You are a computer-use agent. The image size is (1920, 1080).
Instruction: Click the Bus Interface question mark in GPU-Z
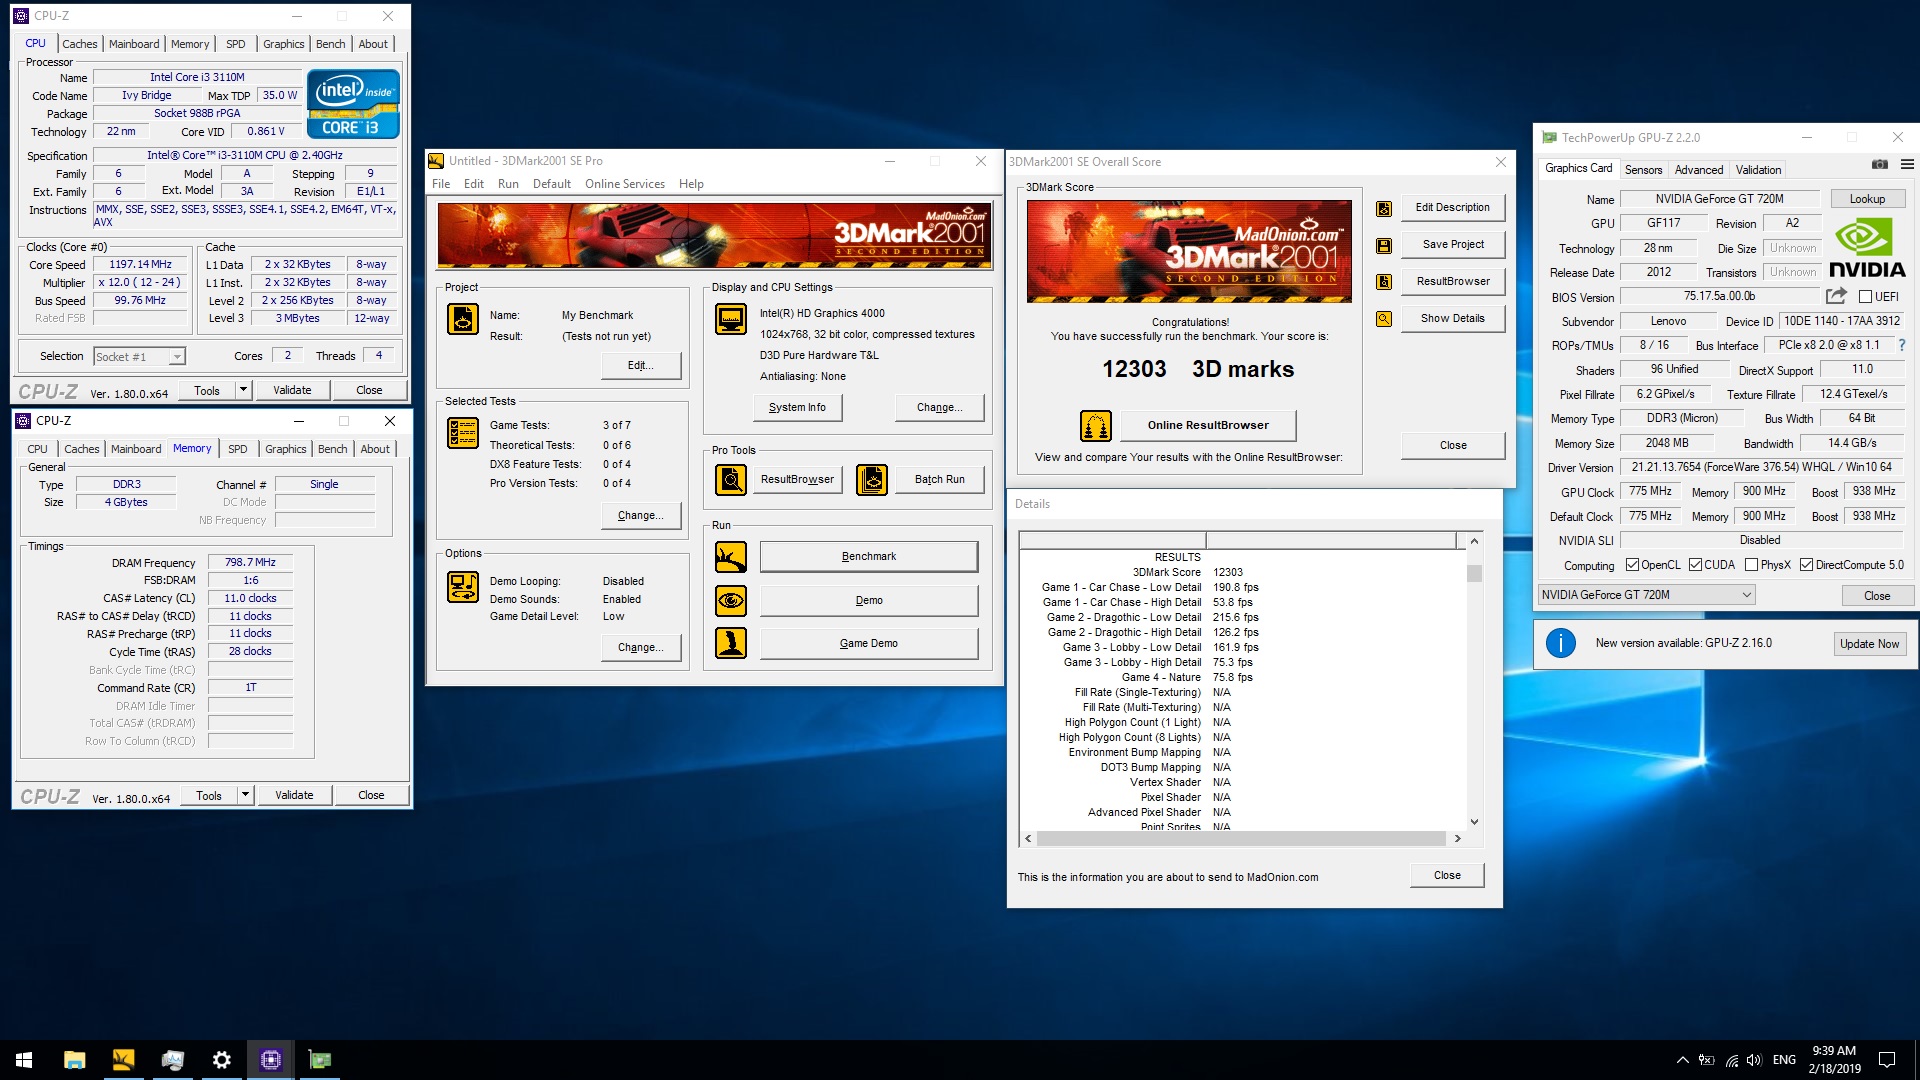[x=1902, y=345]
